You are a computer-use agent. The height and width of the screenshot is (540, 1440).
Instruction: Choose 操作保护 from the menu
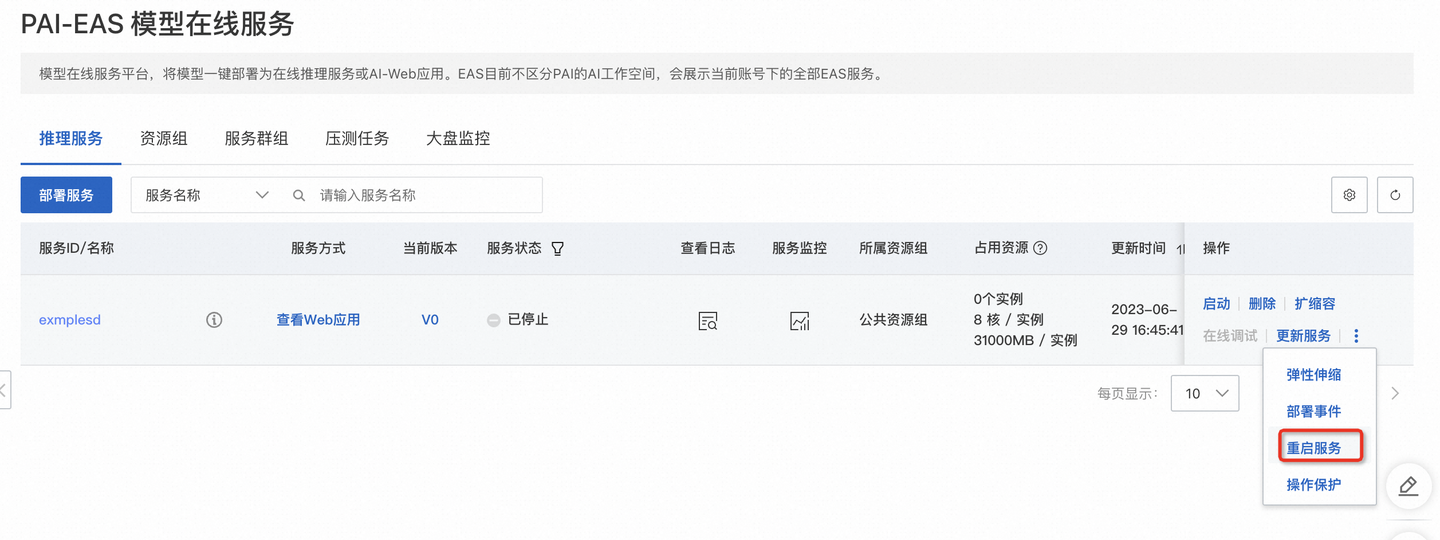pyautogui.click(x=1314, y=485)
